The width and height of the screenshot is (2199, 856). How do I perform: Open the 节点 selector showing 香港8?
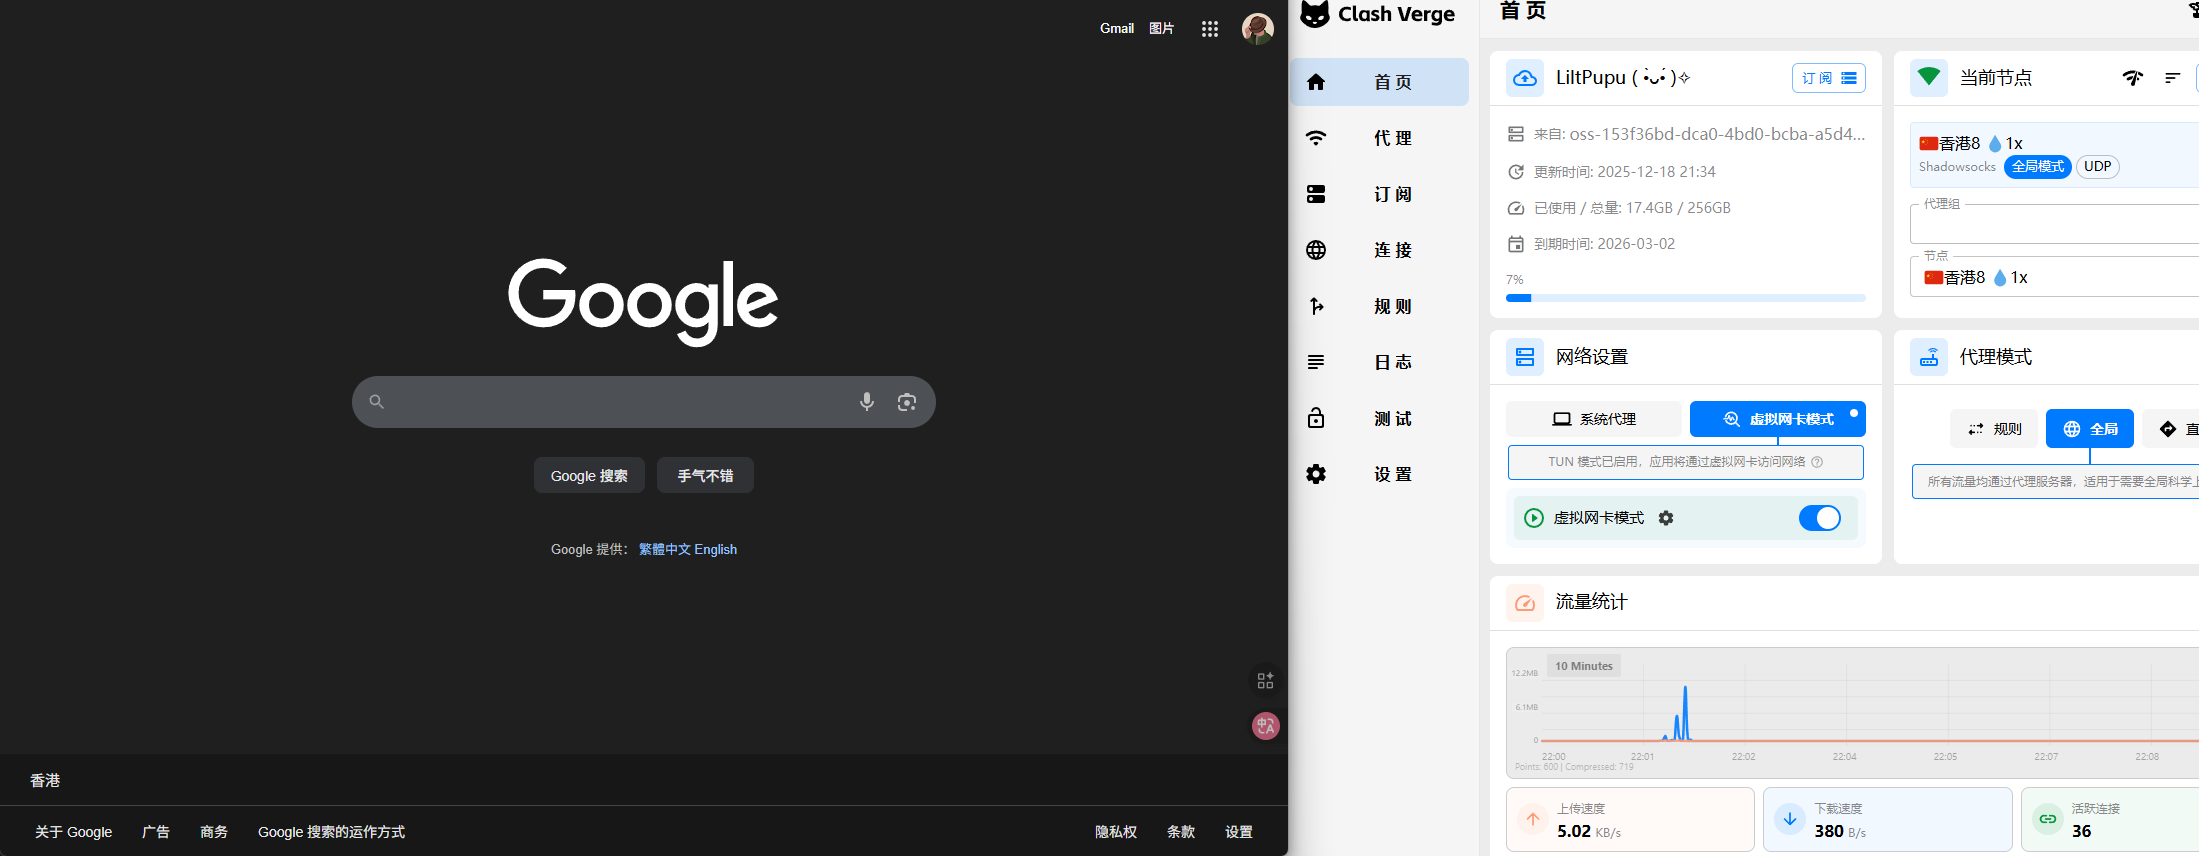point(2050,278)
